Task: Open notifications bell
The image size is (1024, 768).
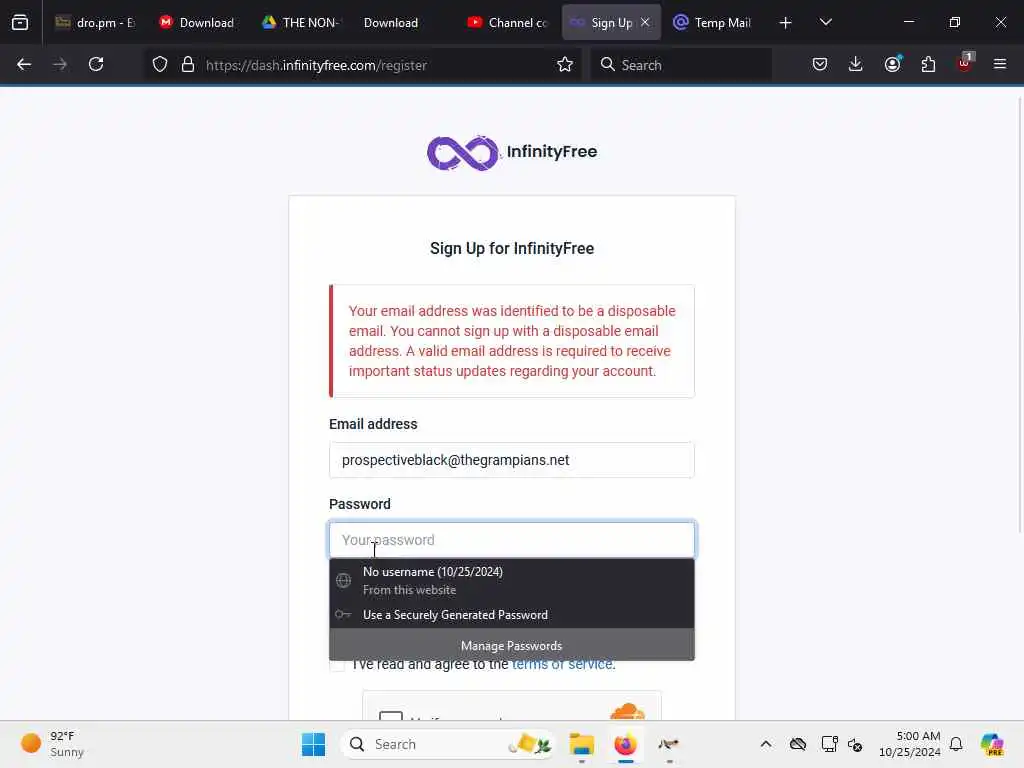Action: (956, 744)
